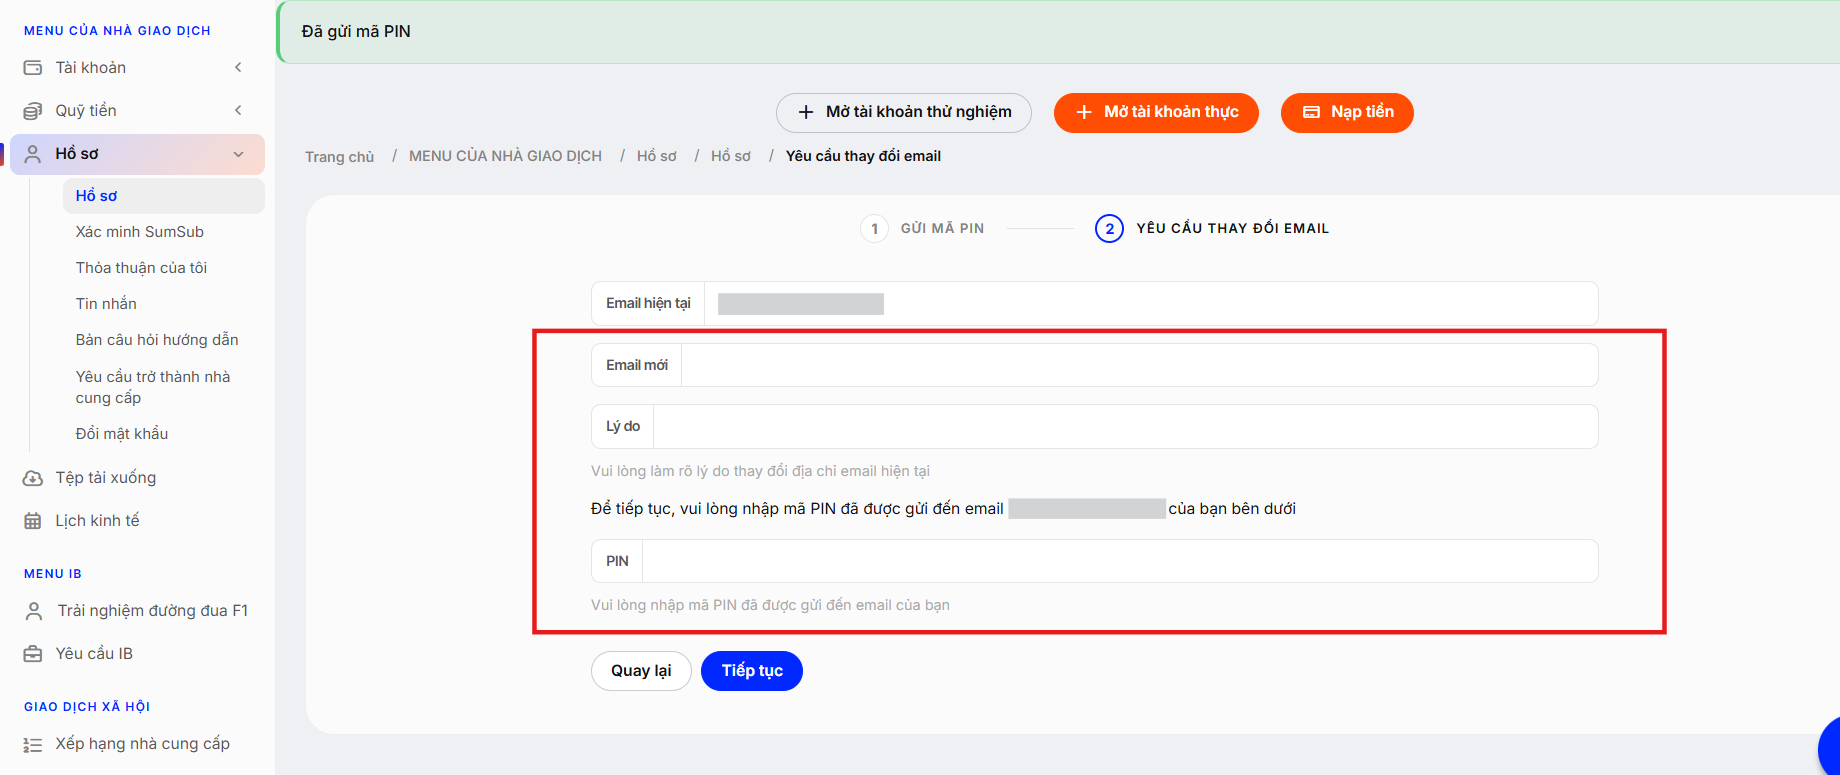
Task: Open Bản câu hỏi hướng dẫn
Action: tap(157, 340)
